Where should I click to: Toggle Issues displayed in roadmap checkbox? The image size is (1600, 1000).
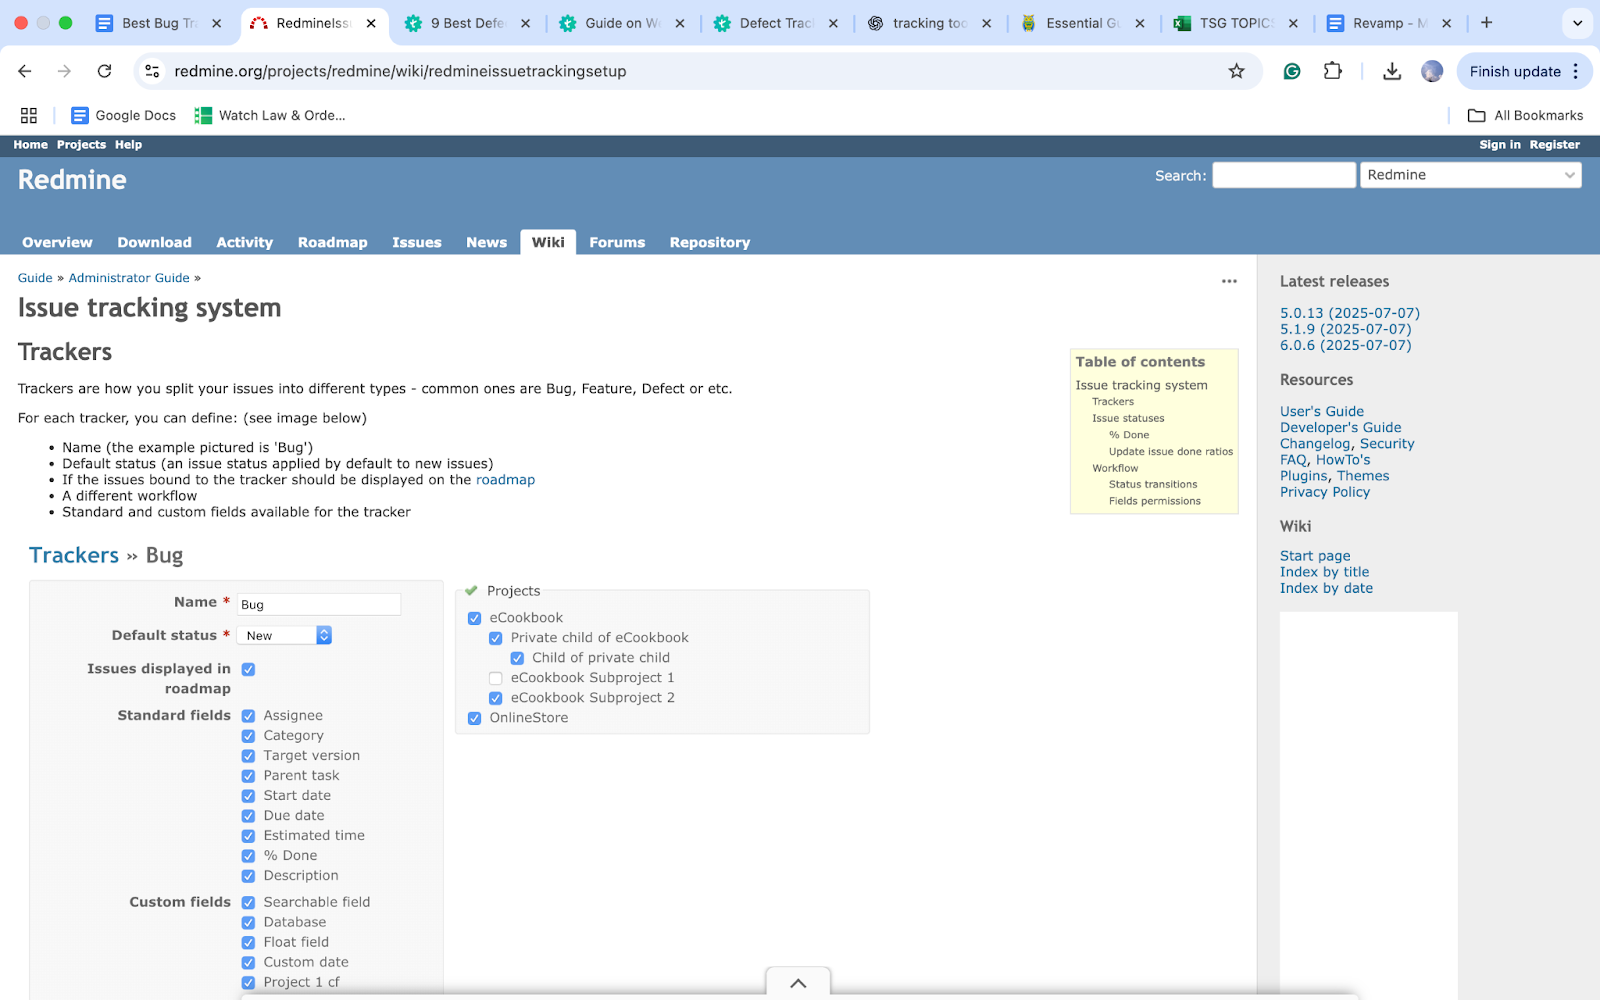[248, 669]
